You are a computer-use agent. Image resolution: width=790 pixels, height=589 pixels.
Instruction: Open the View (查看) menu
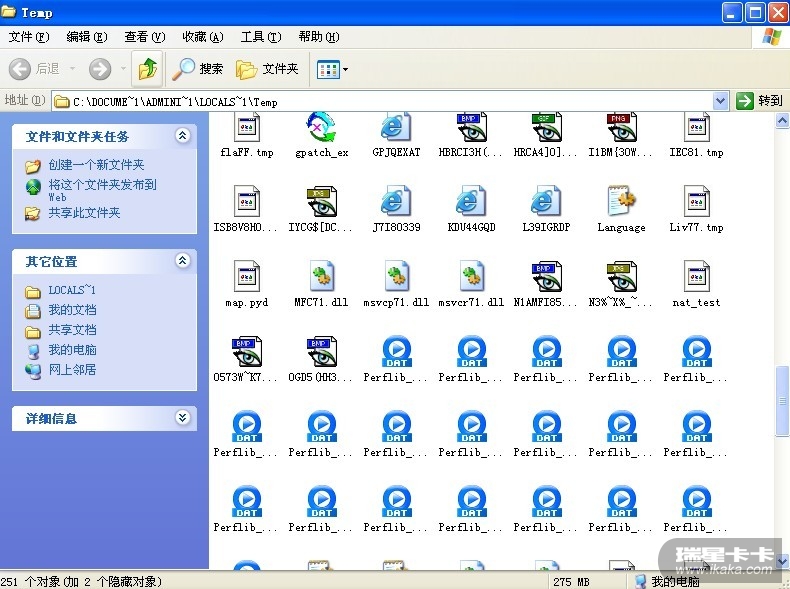click(145, 37)
